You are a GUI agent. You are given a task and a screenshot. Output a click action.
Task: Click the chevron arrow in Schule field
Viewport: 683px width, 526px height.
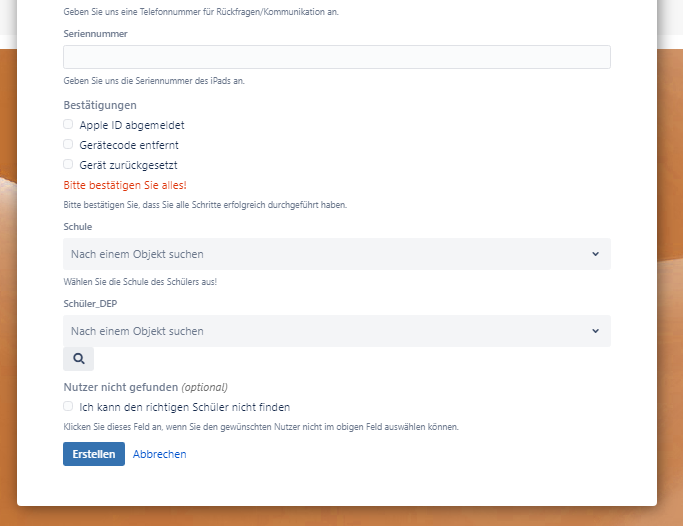coord(595,254)
